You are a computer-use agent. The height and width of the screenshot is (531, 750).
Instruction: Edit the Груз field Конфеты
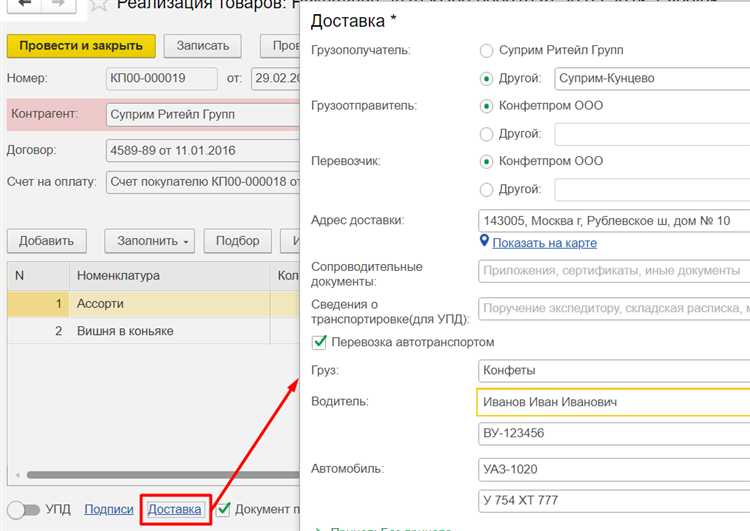[x=614, y=370]
